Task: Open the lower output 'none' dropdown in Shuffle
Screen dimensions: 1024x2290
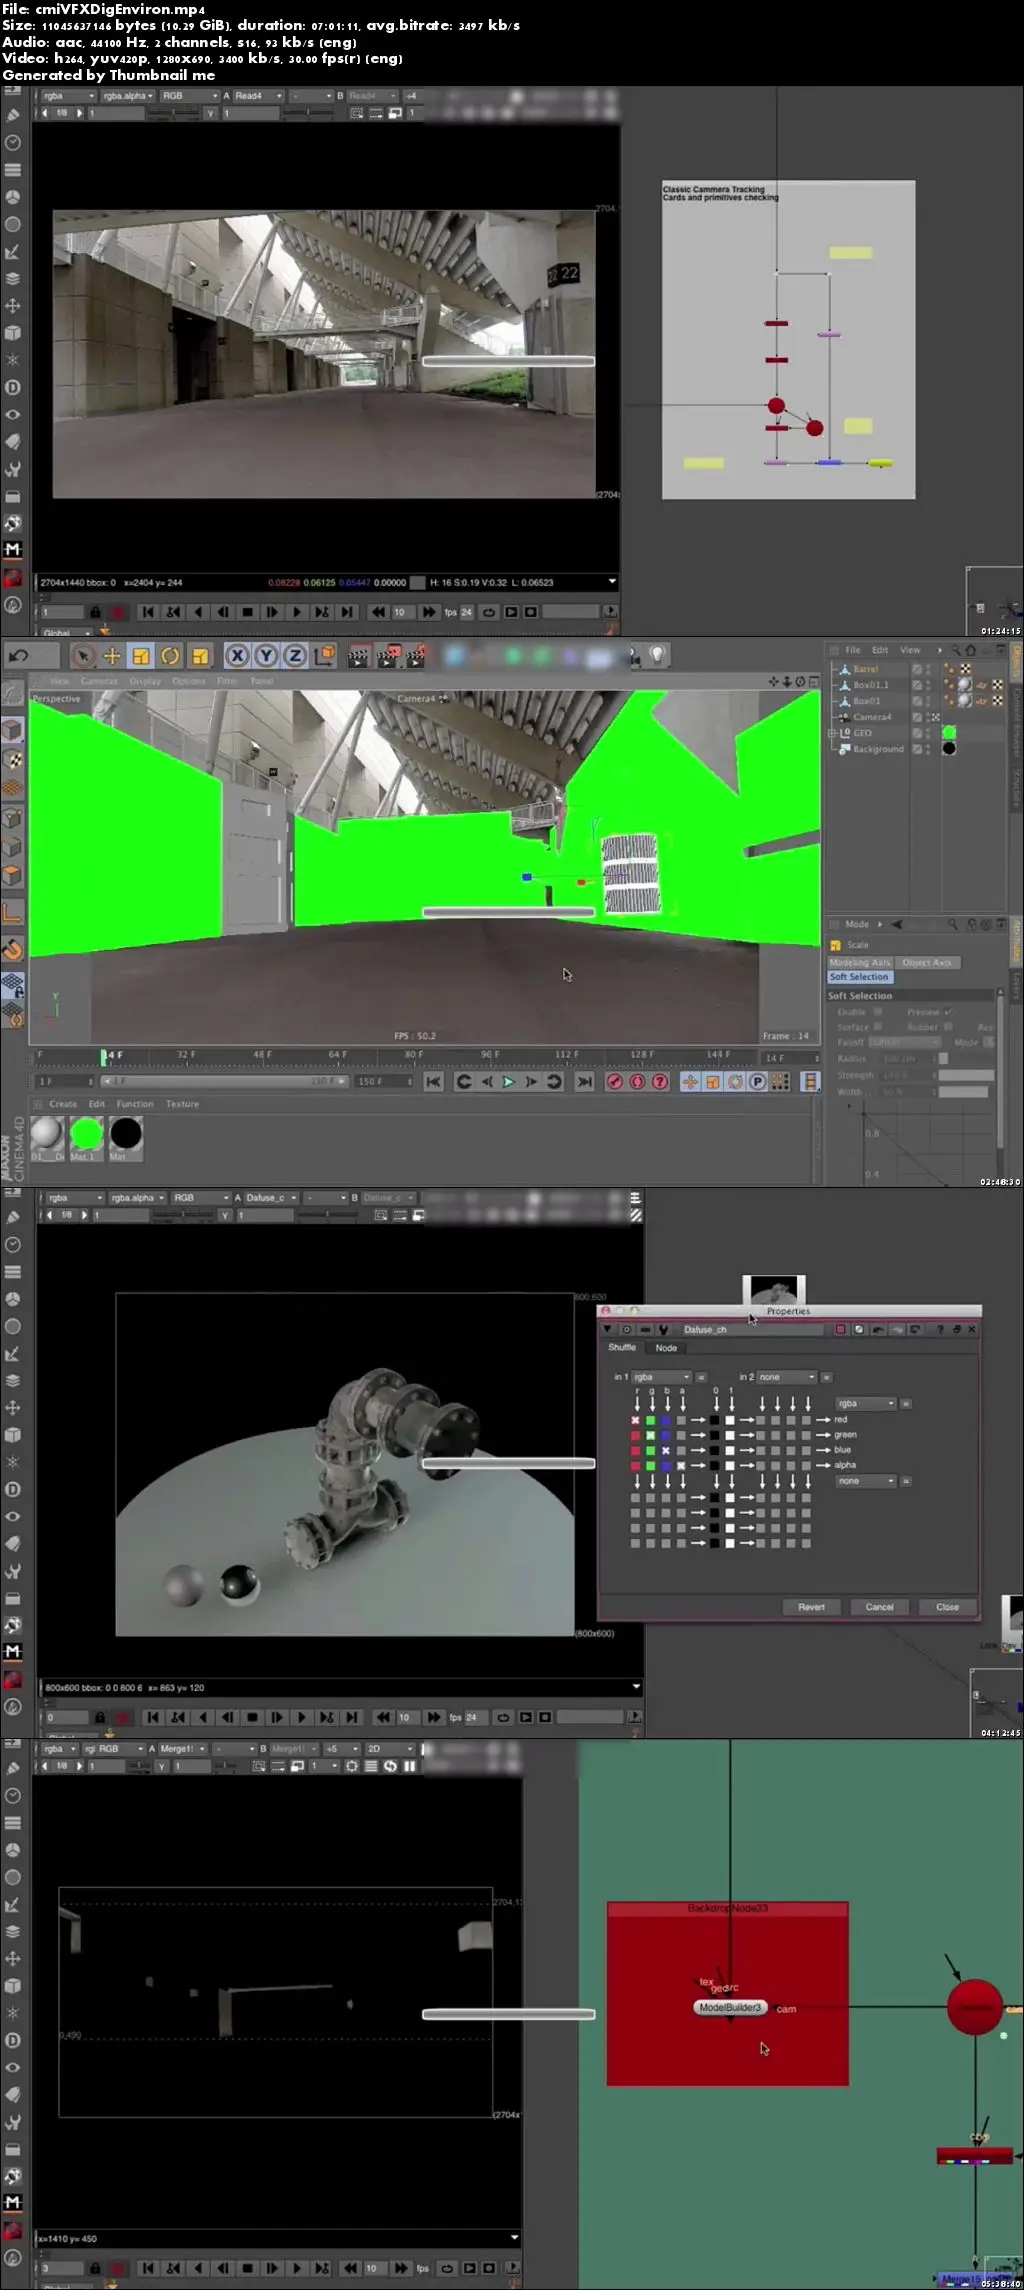Action: tap(866, 1481)
